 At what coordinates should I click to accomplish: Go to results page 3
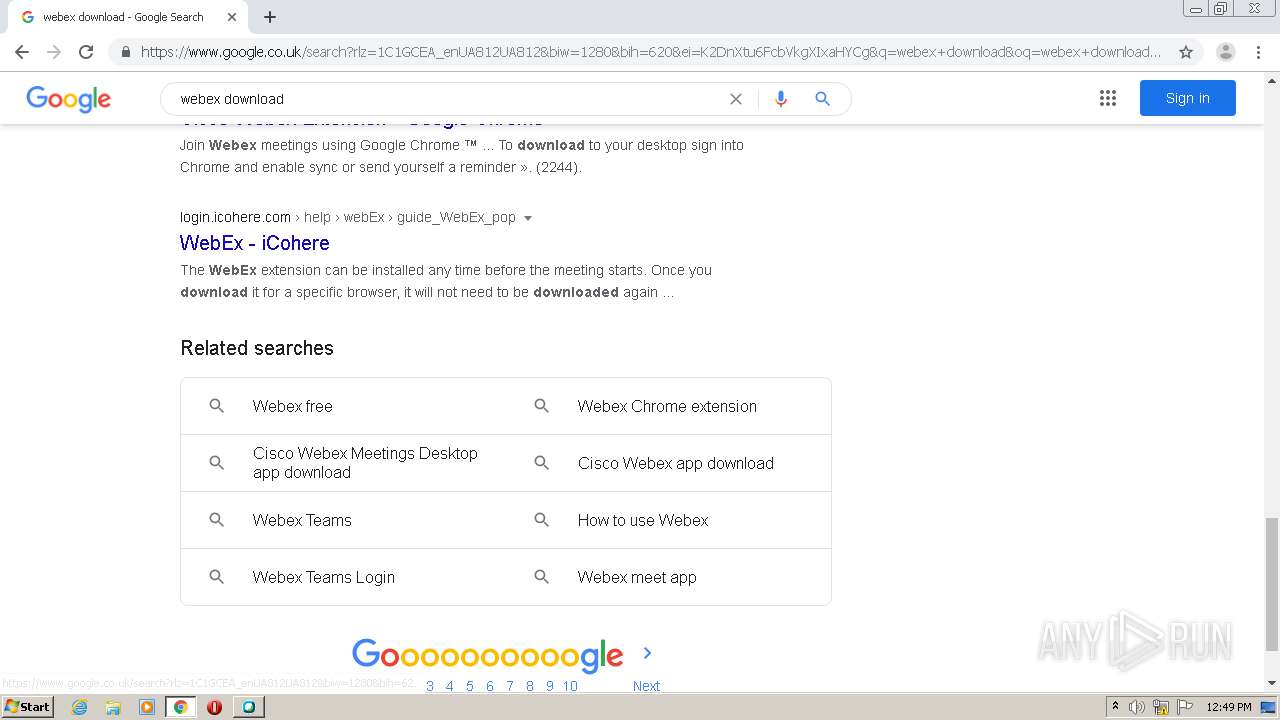(430, 686)
